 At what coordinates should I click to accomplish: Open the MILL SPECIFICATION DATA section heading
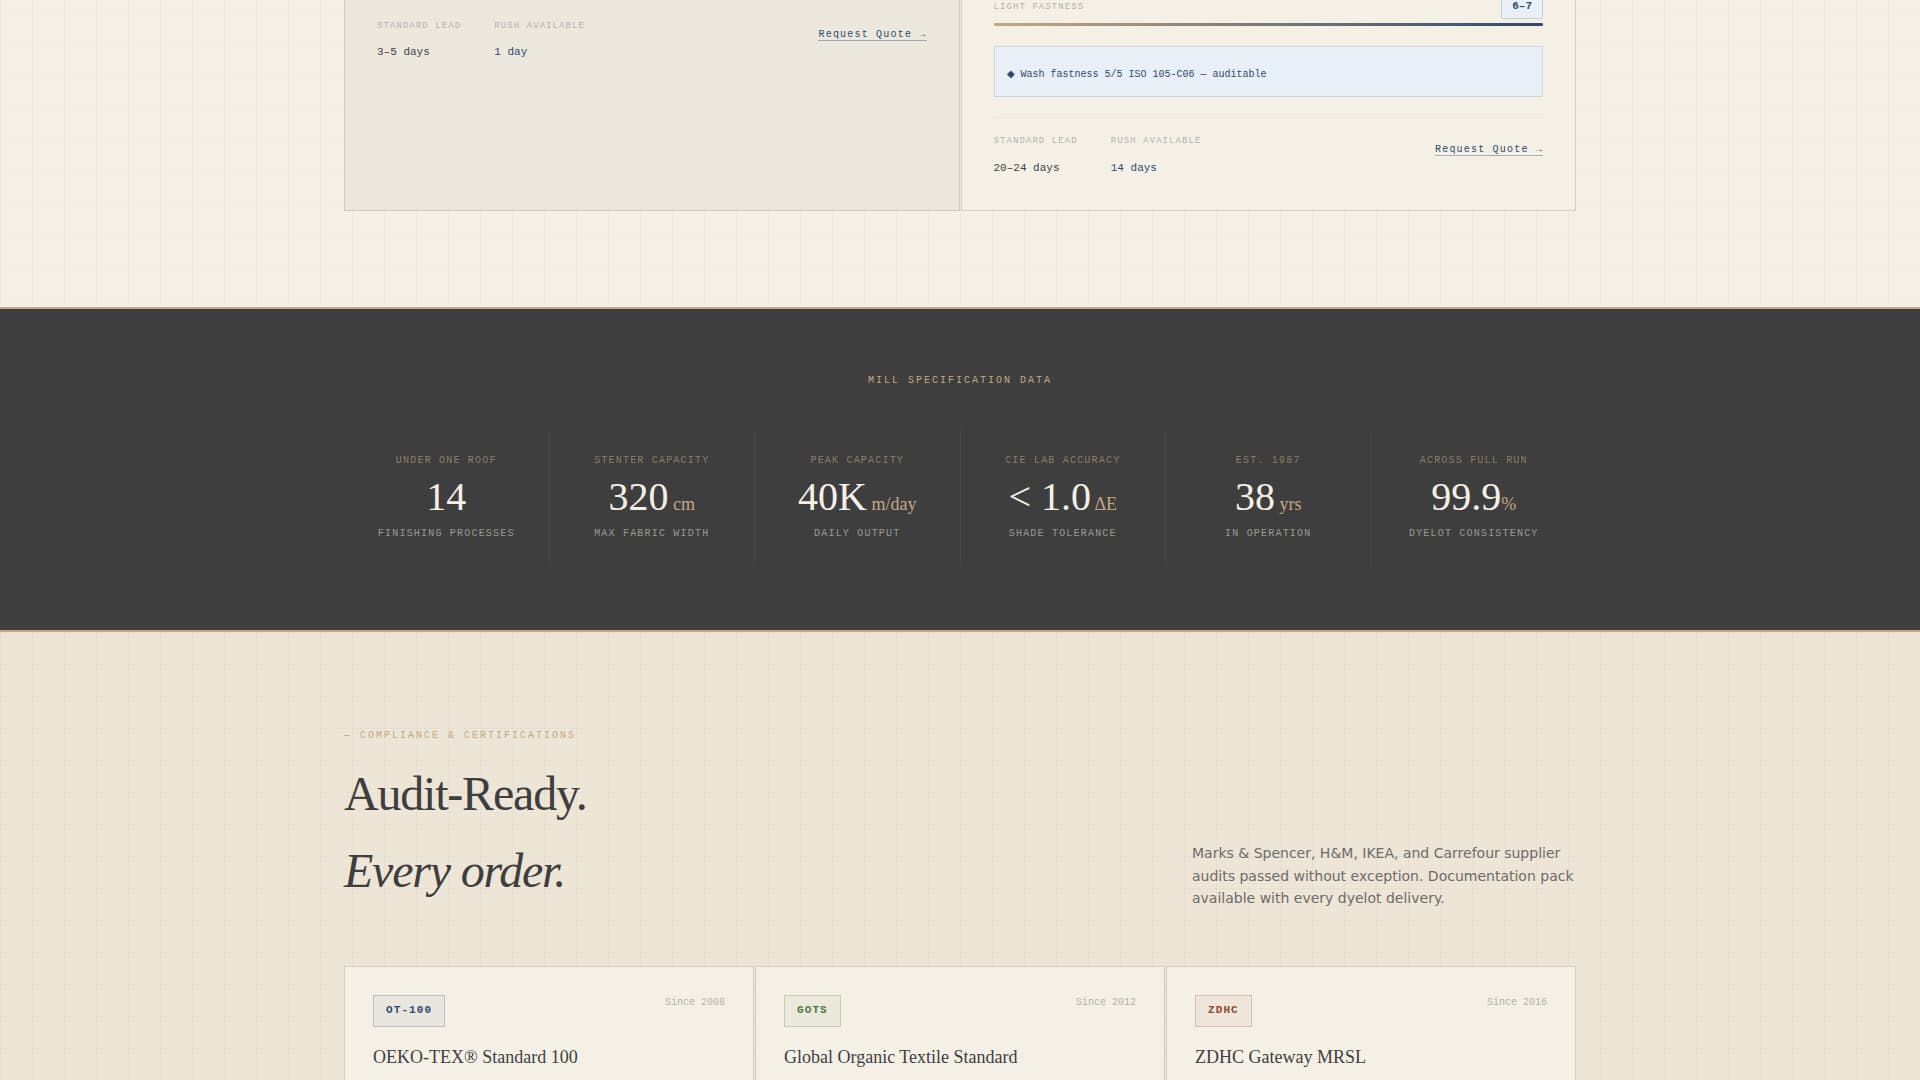point(959,379)
